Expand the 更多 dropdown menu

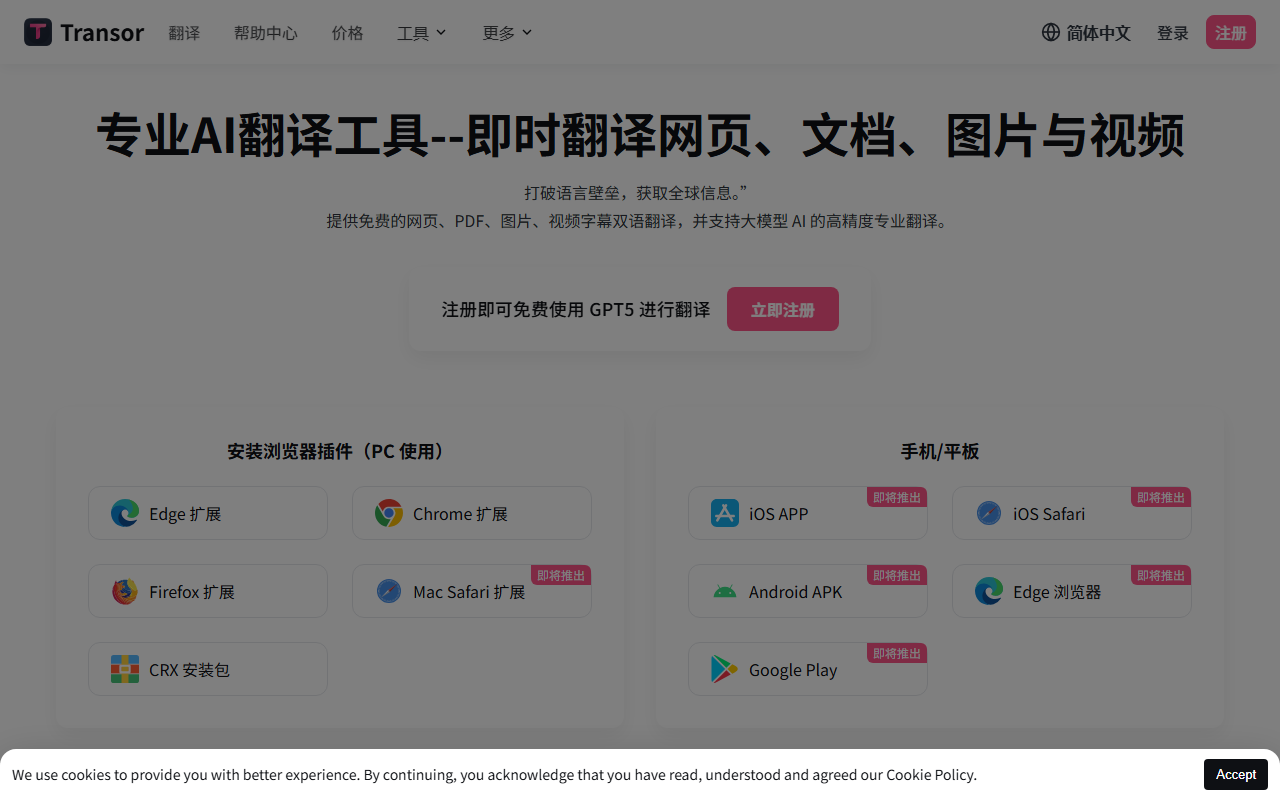(508, 33)
